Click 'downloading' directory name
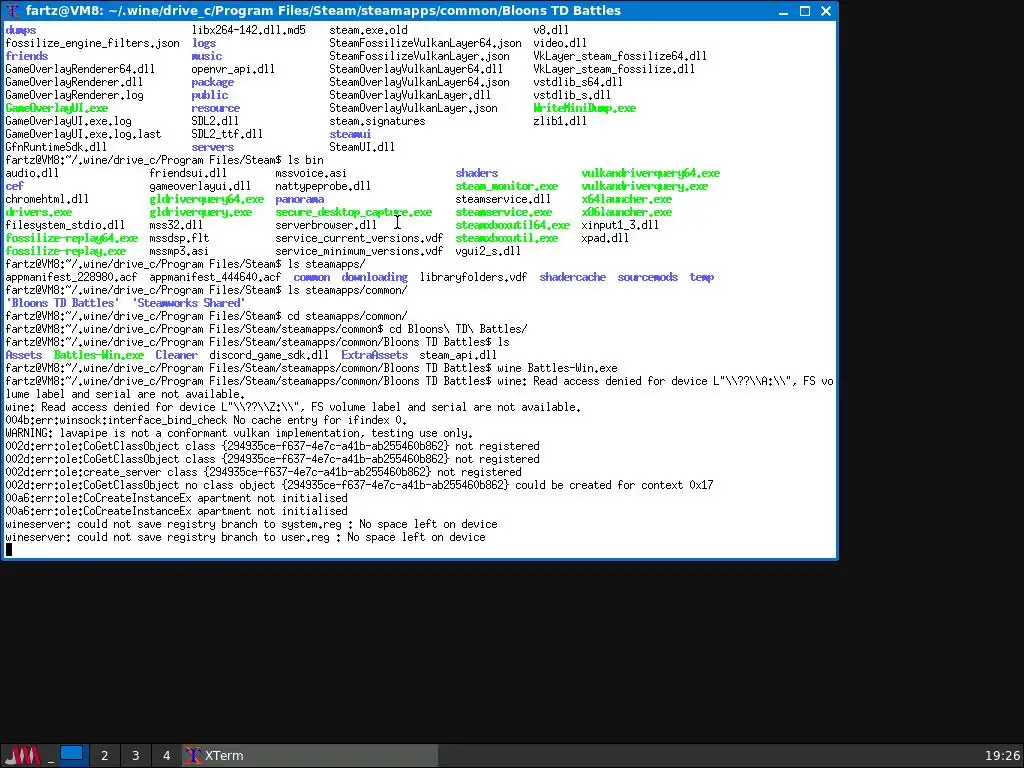 click(x=374, y=277)
